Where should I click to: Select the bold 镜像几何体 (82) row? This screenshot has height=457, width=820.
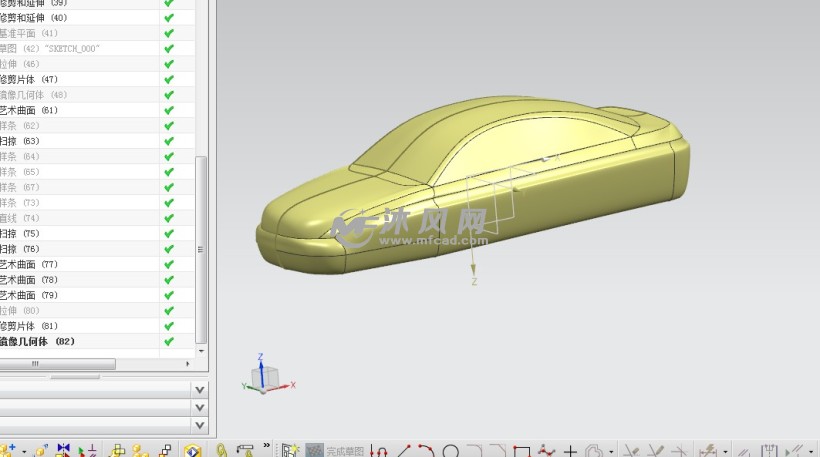[97, 341]
